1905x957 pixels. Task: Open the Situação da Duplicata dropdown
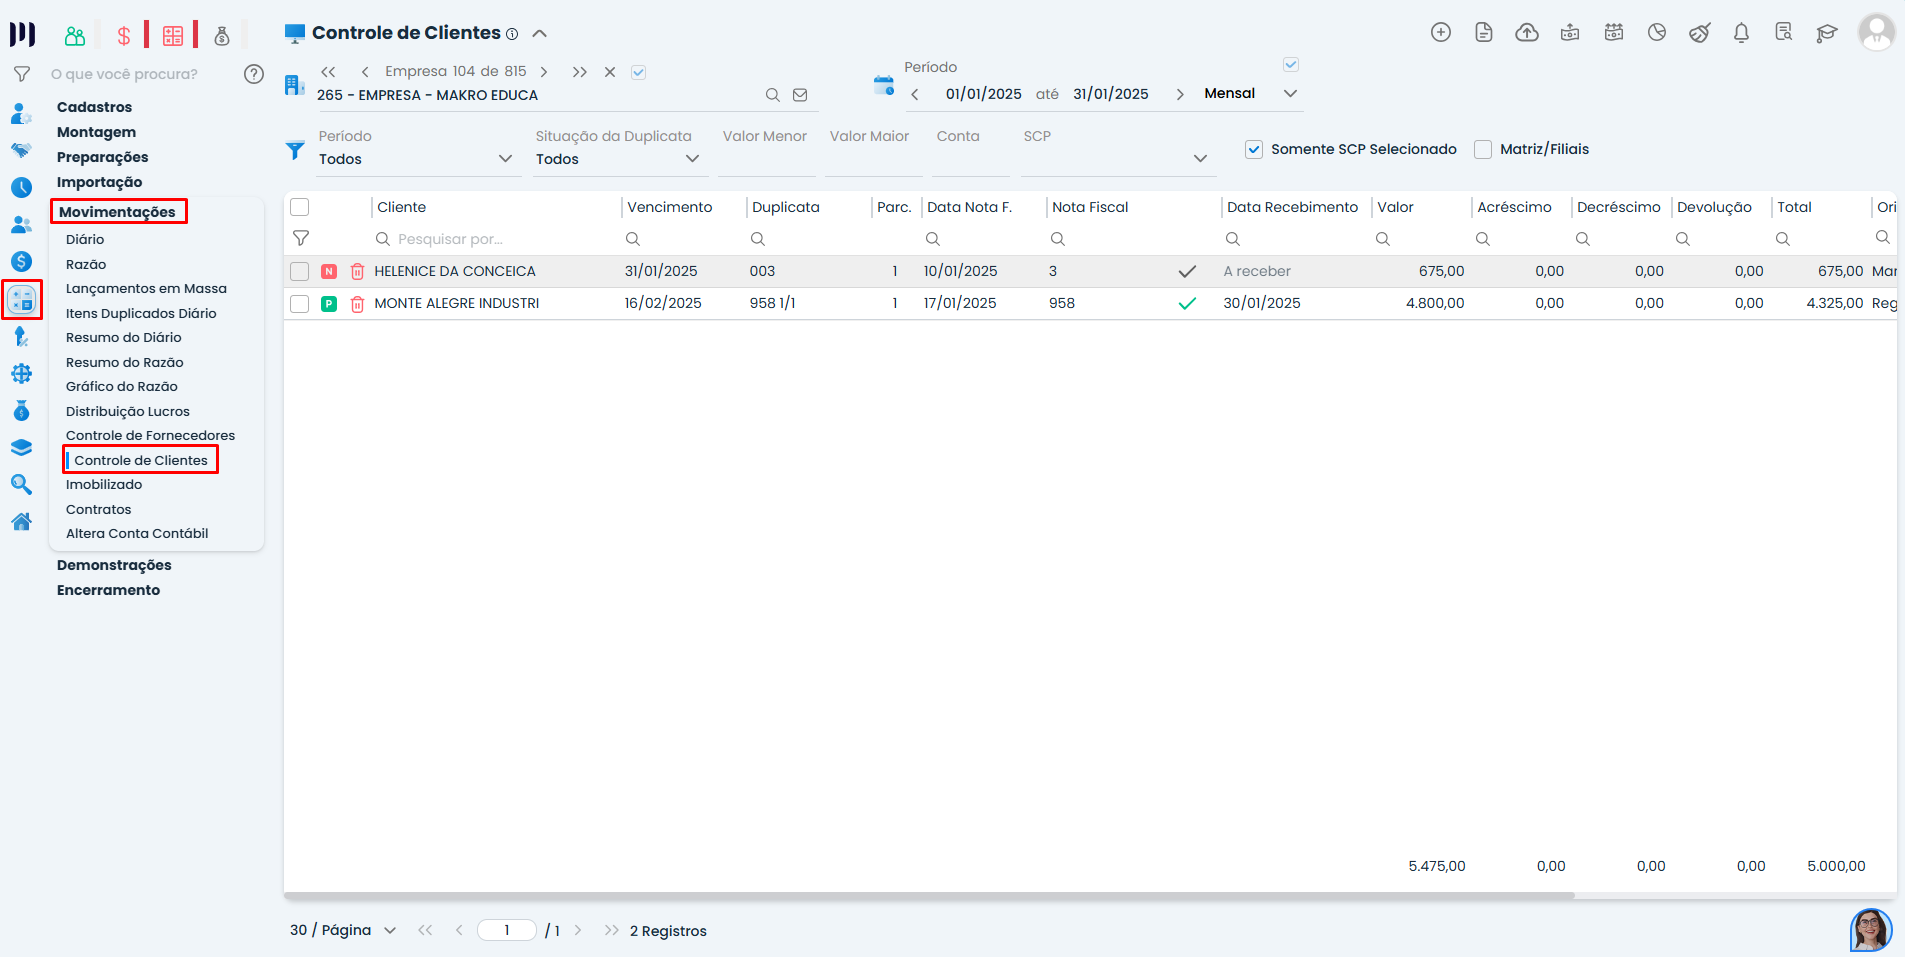click(618, 159)
